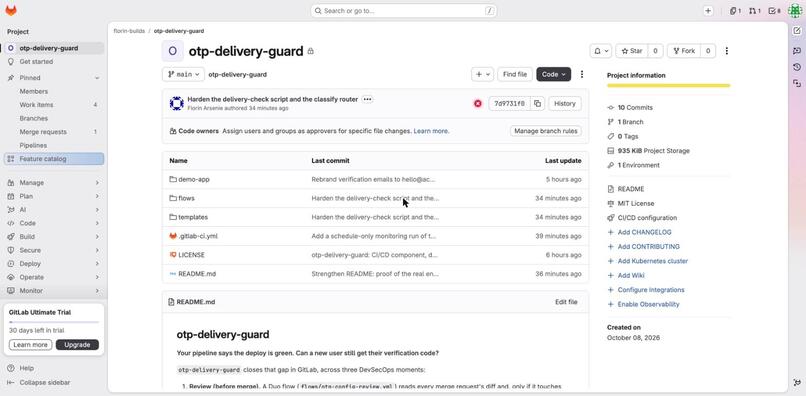
Task: Click the Find file button
Action: click(x=515, y=74)
